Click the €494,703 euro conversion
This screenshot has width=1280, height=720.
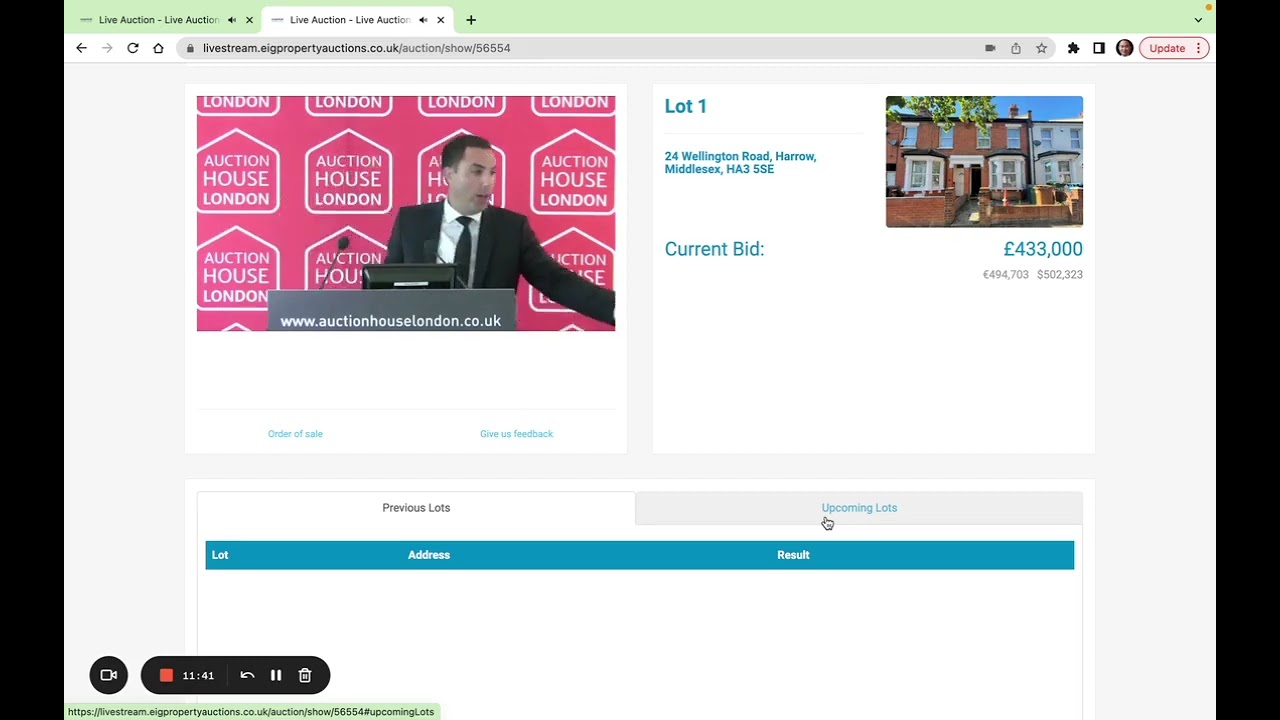[1005, 274]
